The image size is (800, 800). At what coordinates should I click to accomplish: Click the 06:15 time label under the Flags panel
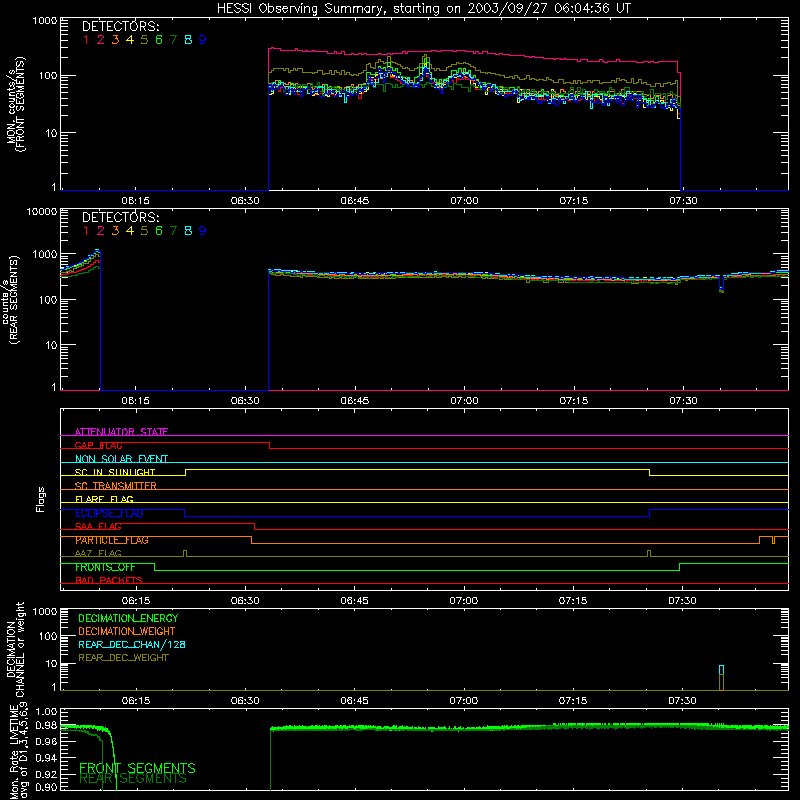coord(136,601)
